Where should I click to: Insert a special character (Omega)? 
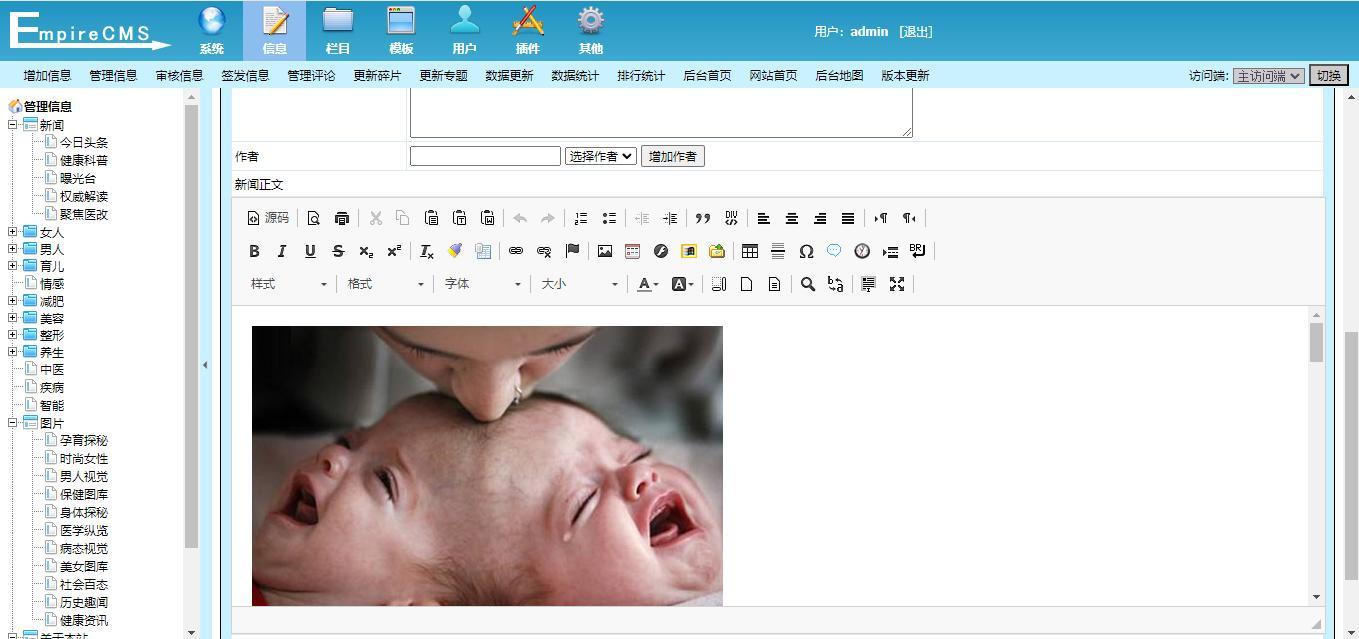coord(806,251)
